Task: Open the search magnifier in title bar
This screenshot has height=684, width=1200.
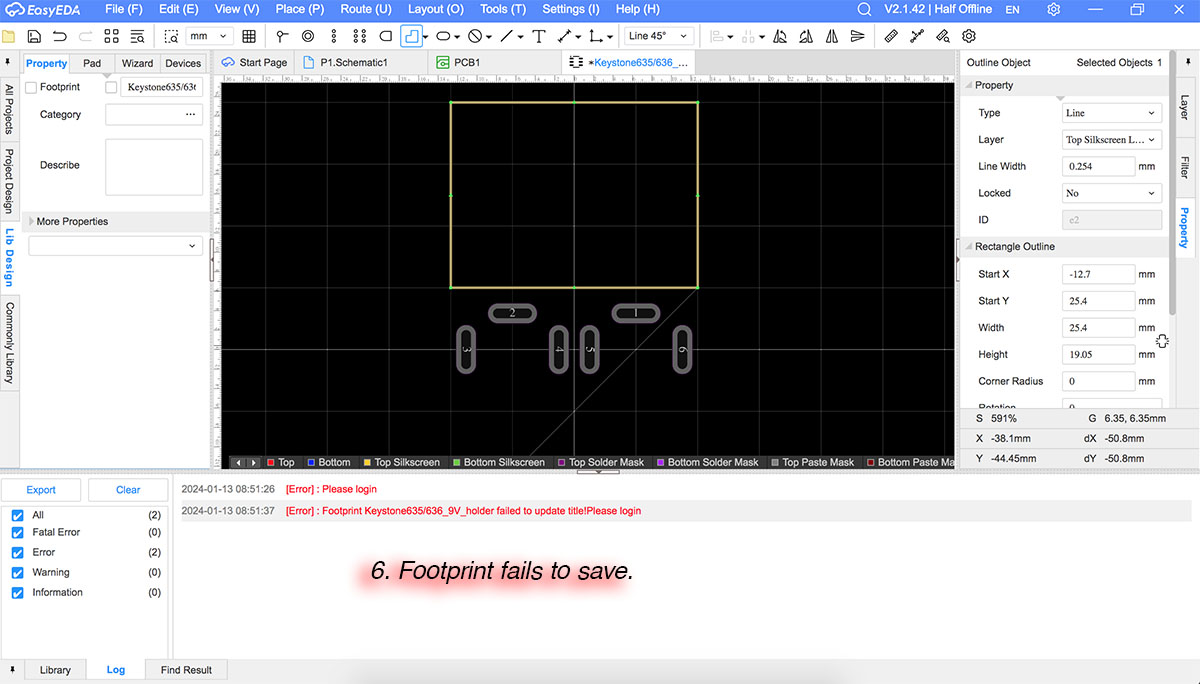Action: [x=865, y=9]
